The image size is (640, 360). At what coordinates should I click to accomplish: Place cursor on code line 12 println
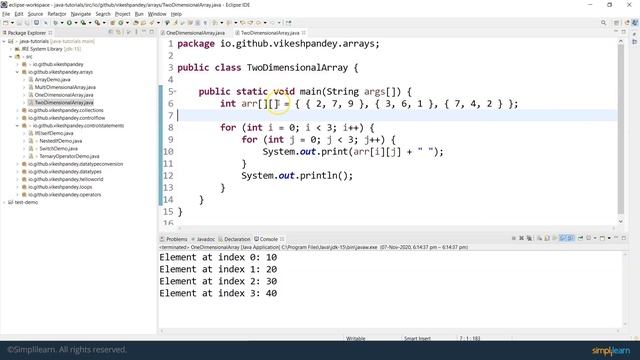point(297,176)
